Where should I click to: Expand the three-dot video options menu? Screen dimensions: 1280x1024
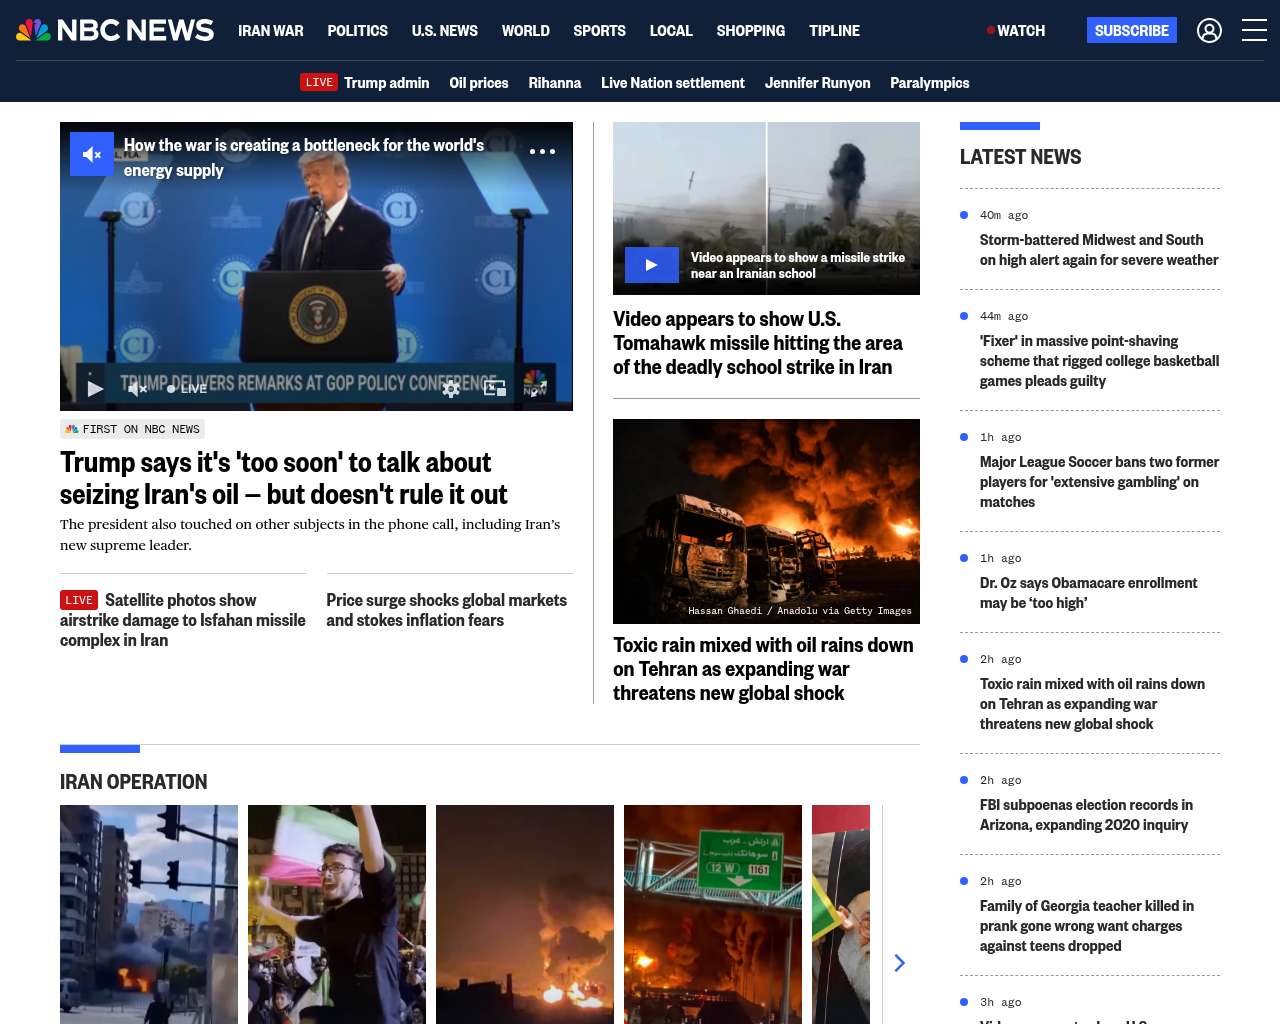(542, 152)
